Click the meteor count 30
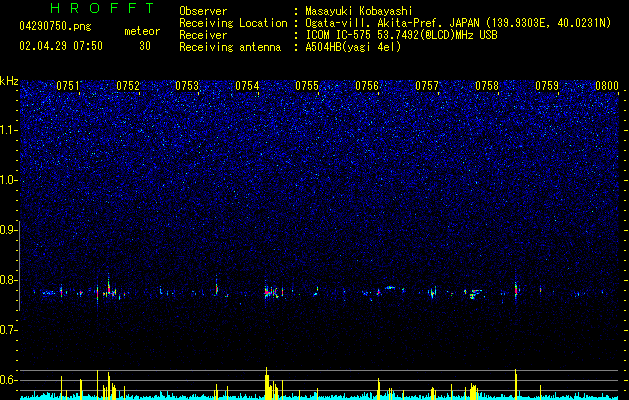This screenshot has height=400, width=629. pos(145,46)
